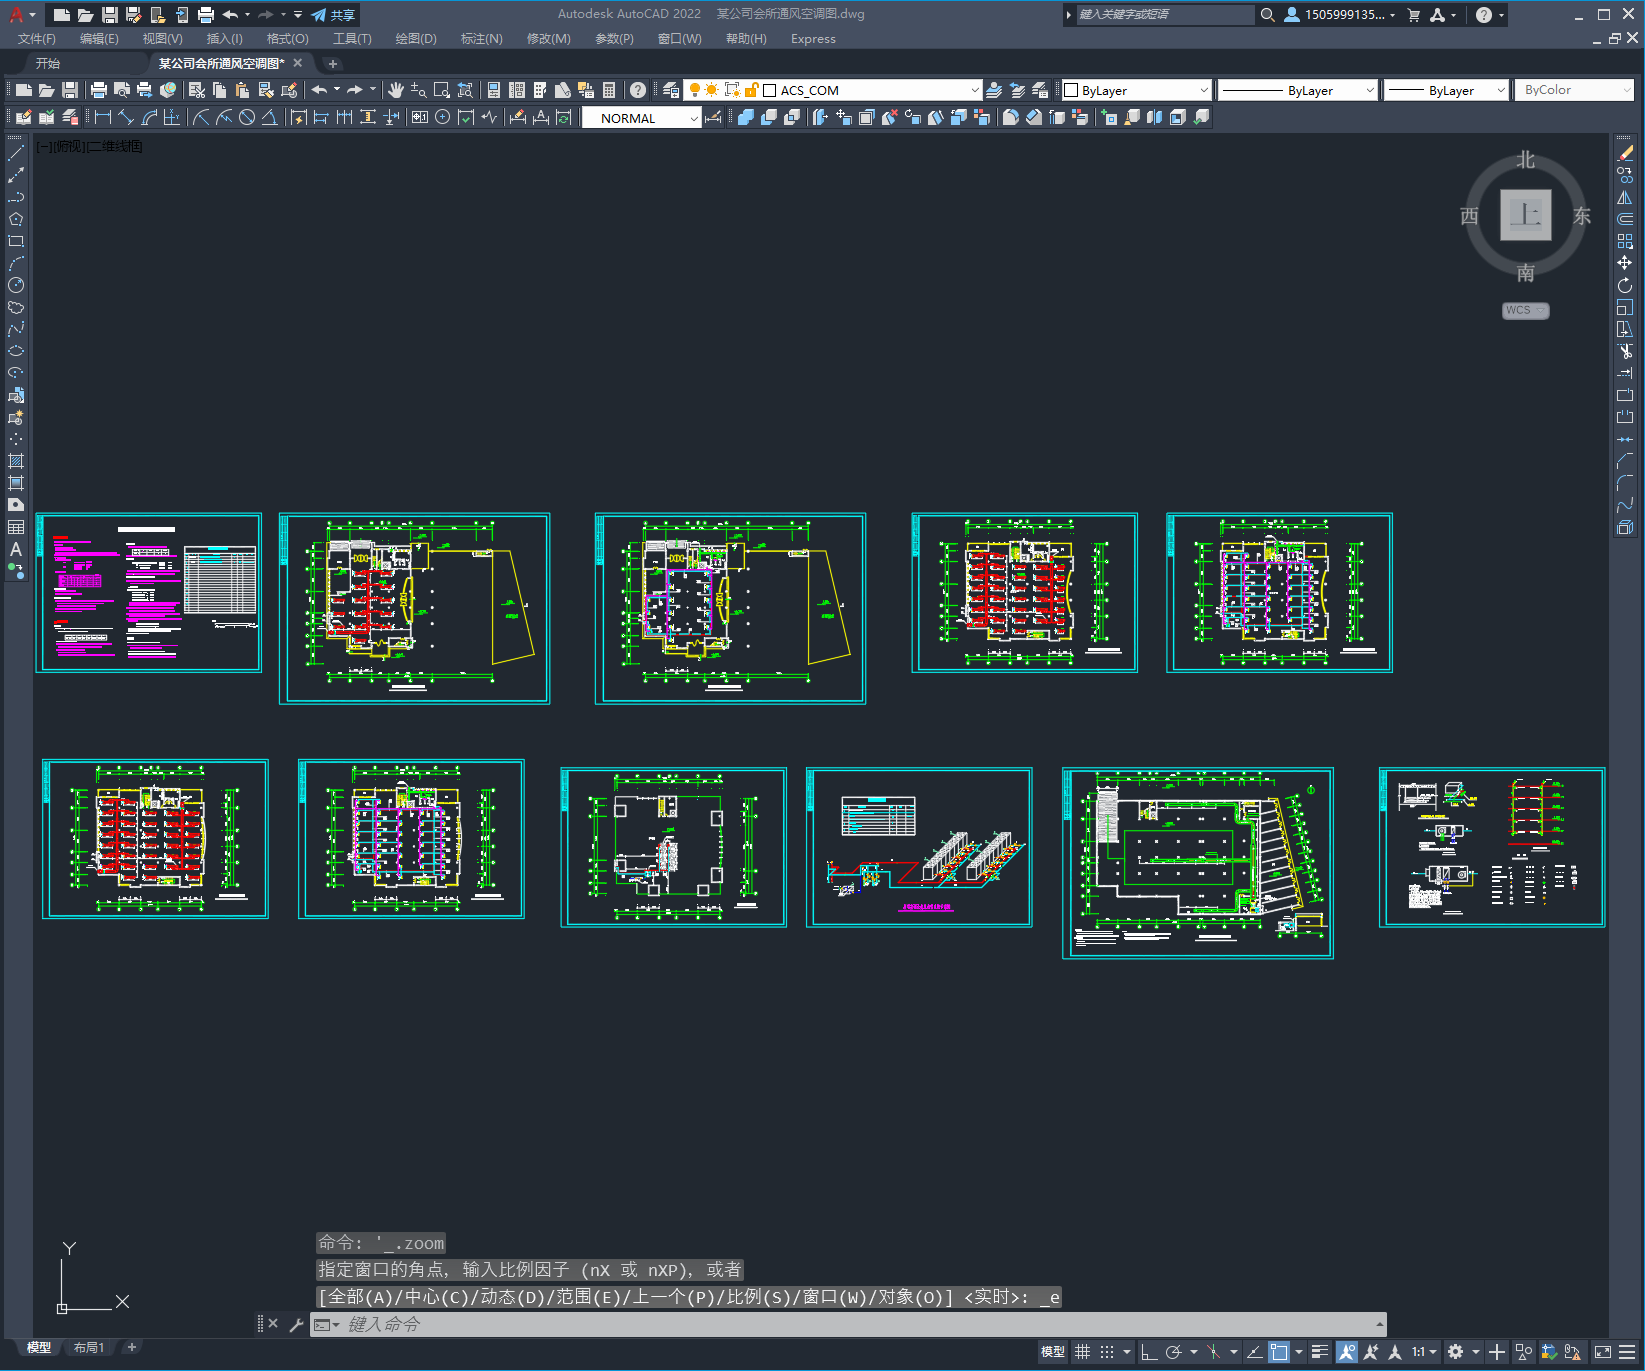1645x1371 pixels.
Task: Select the Linear dimension tool
Action: (103, 117)
